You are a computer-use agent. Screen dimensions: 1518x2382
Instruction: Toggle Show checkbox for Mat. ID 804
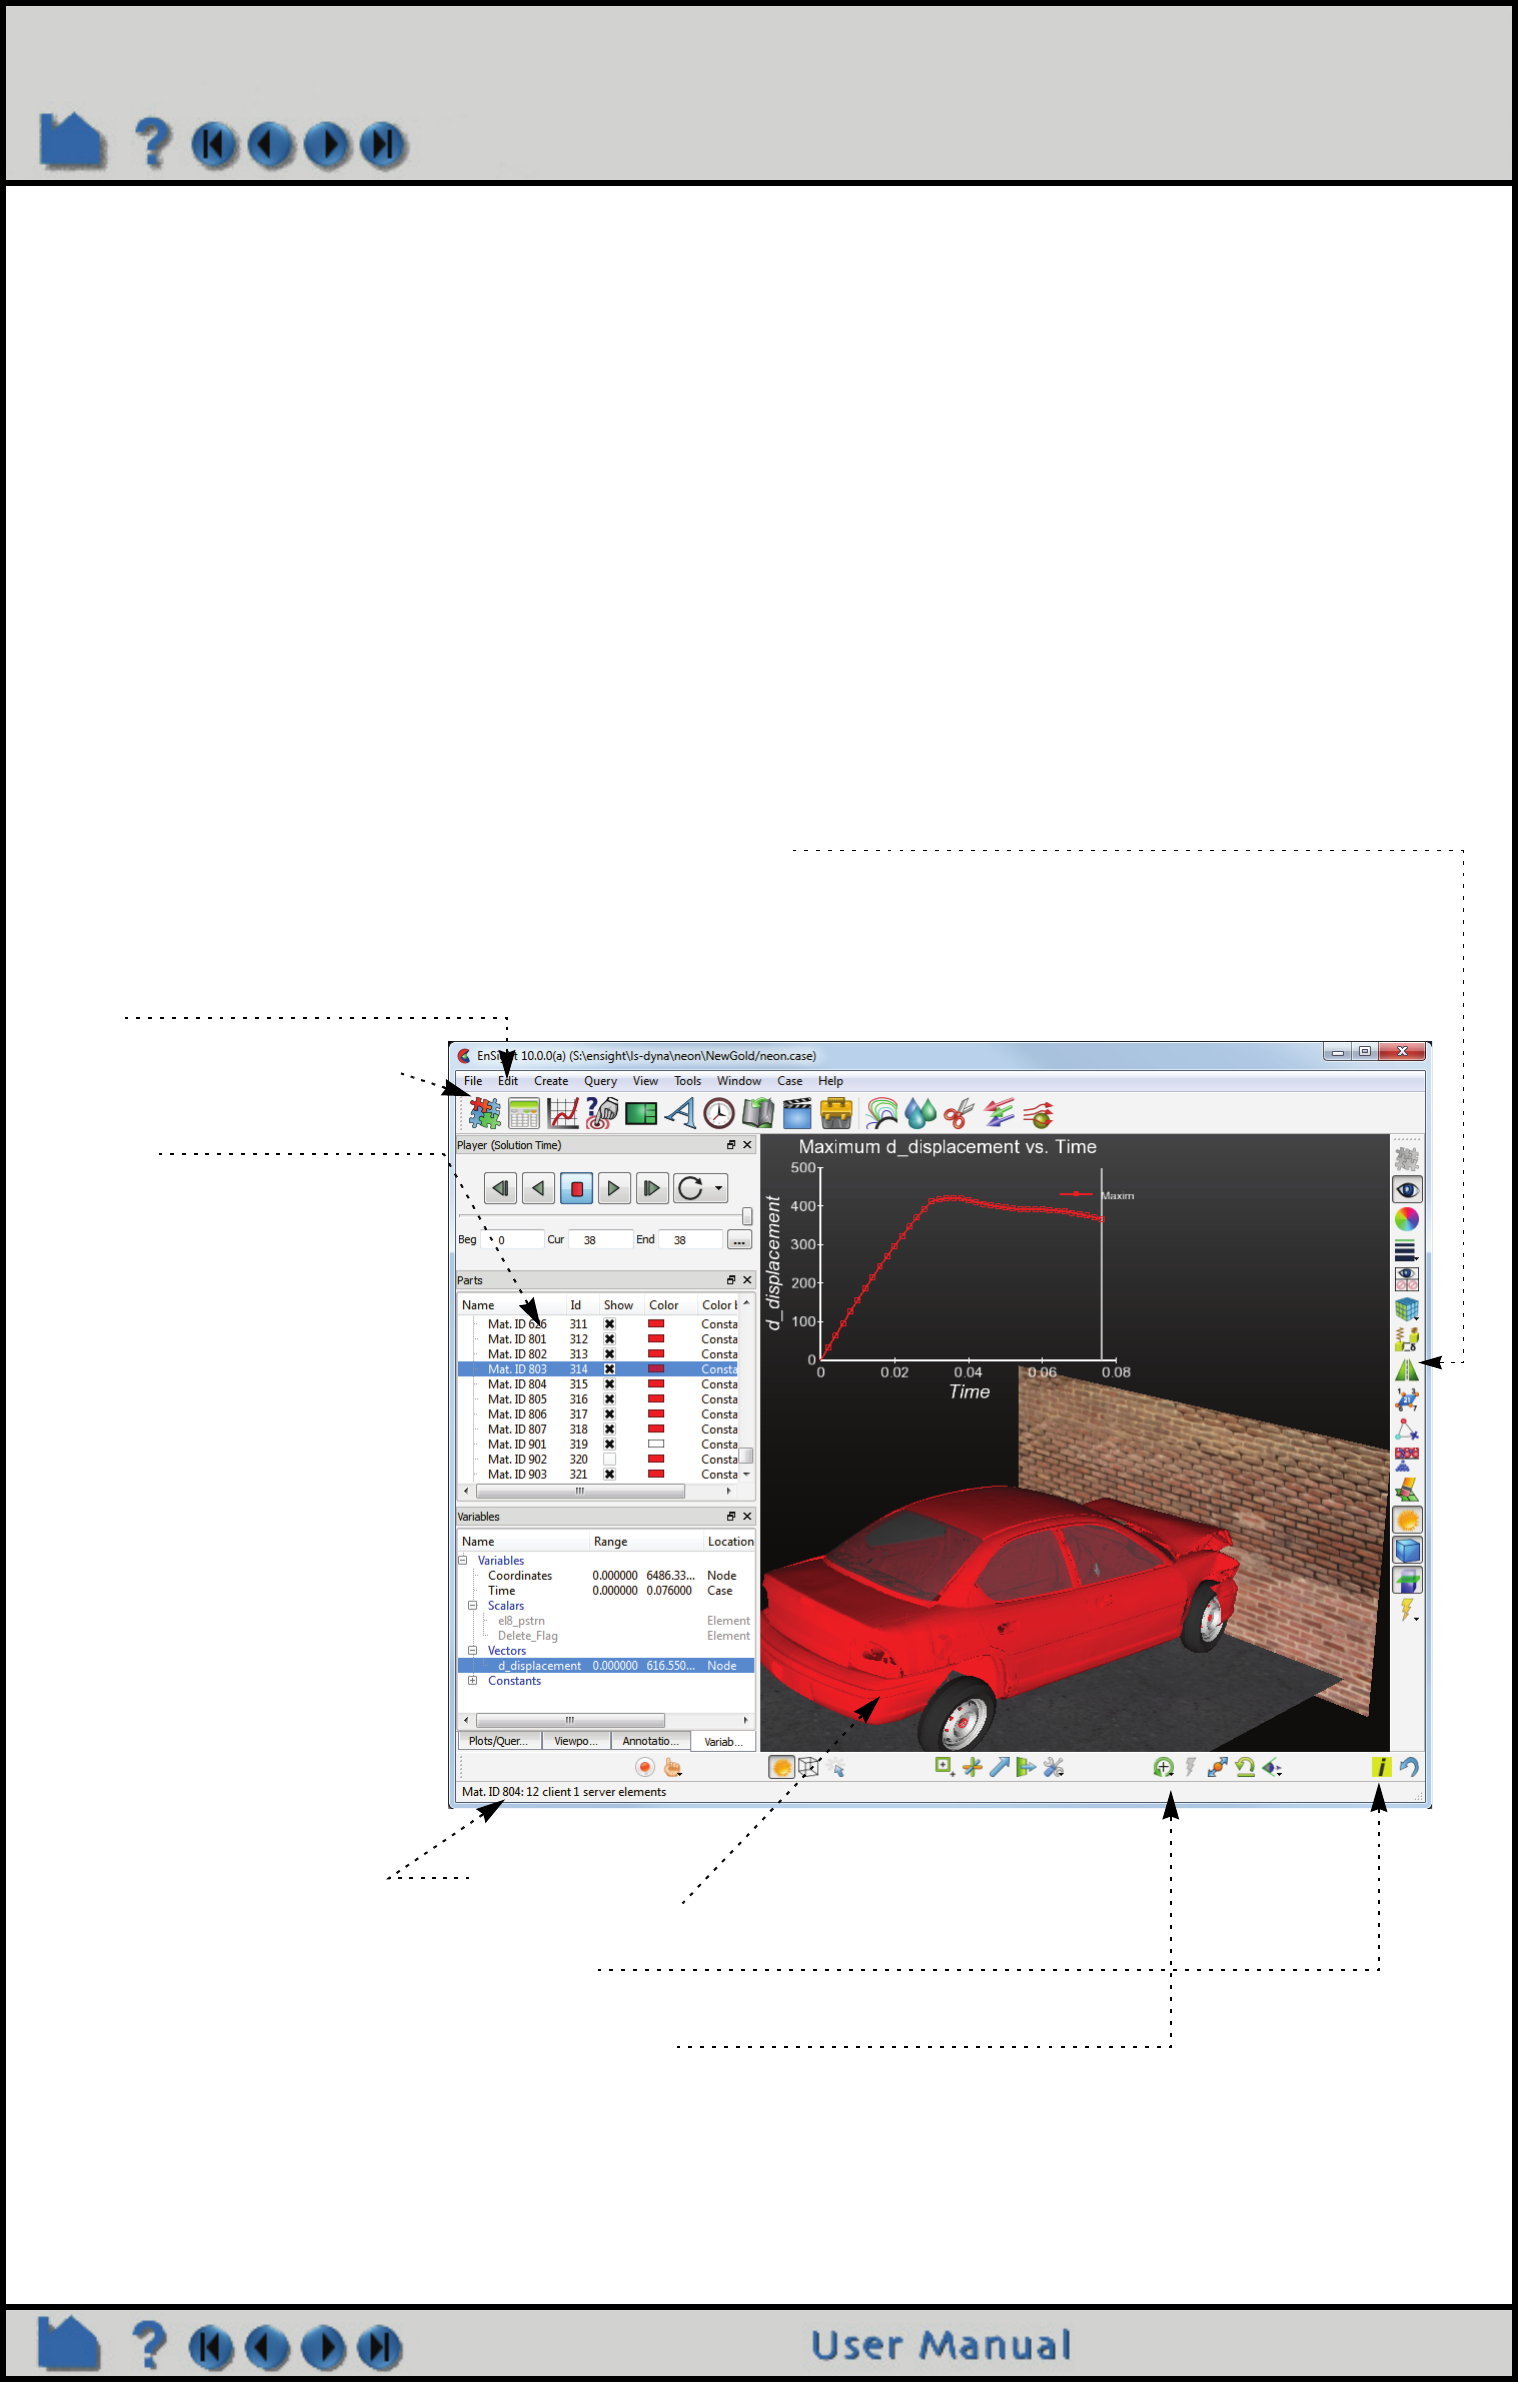coord(609,1384)
